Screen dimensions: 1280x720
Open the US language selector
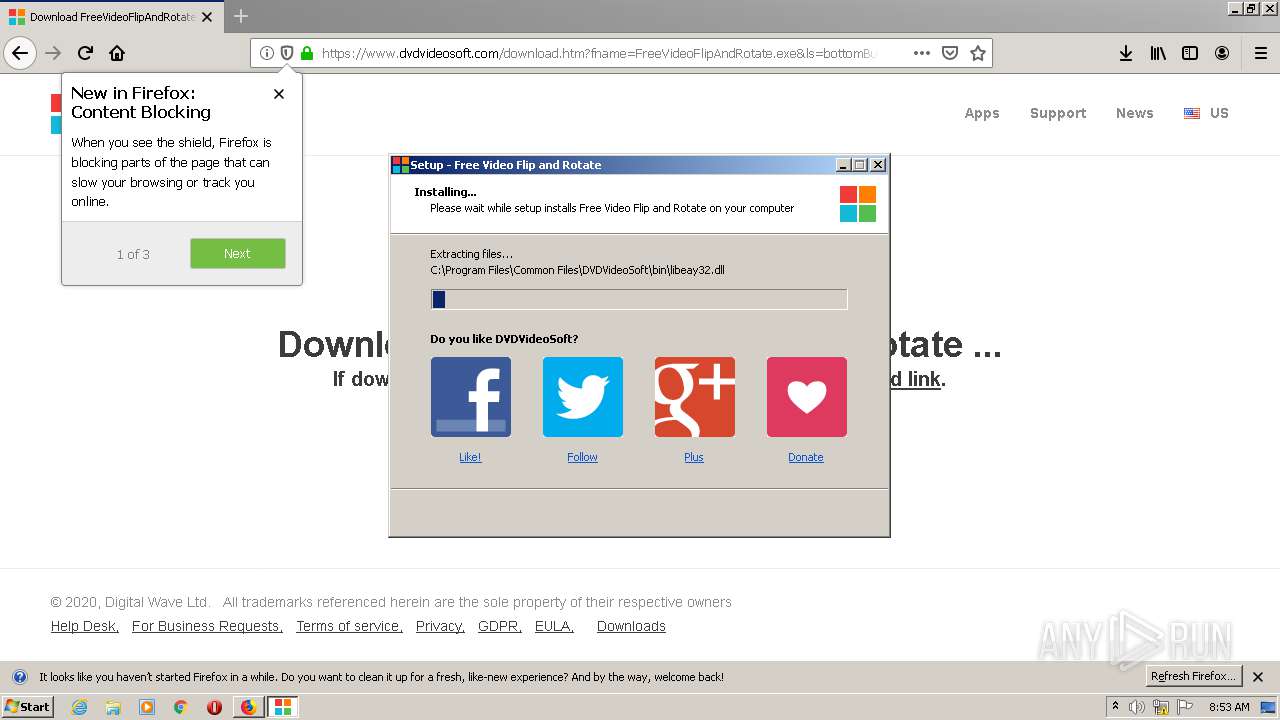(1206, 113)
